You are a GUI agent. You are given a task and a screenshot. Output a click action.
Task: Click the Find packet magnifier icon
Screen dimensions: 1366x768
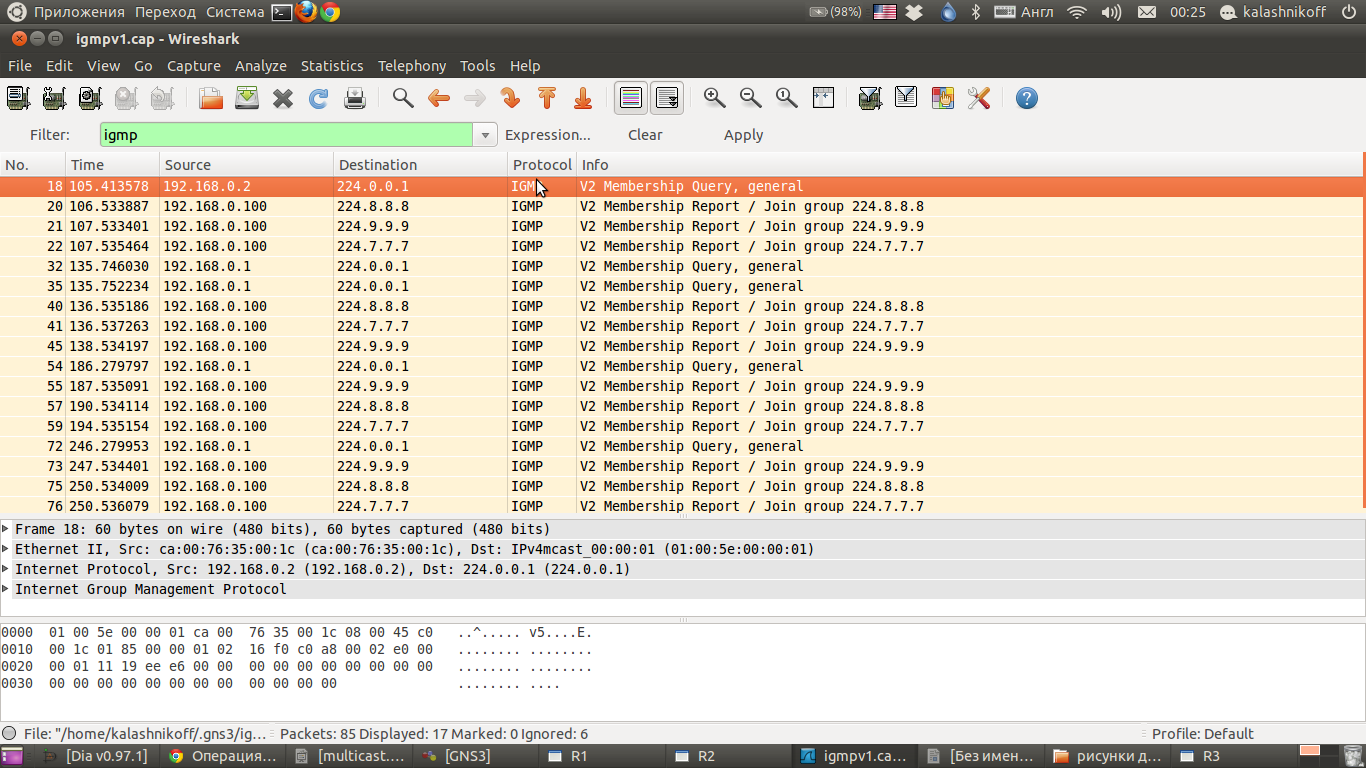403,98
